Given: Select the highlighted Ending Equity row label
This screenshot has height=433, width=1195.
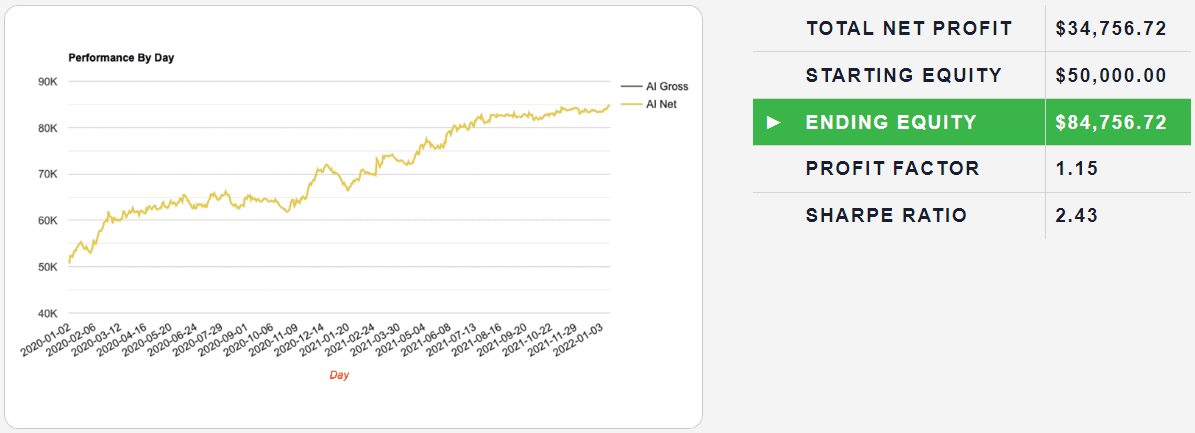Looking at the screenshot, I should coord(890,122).
